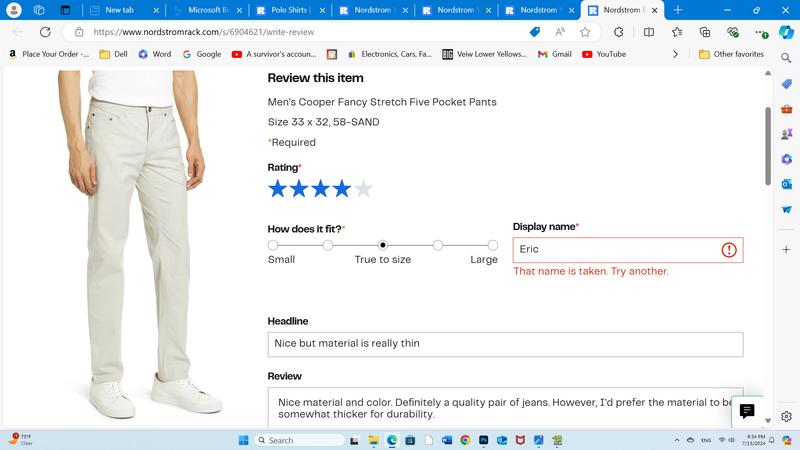
Task: Open File Explorer from the taskbar
Action: [x=373, y=440]
